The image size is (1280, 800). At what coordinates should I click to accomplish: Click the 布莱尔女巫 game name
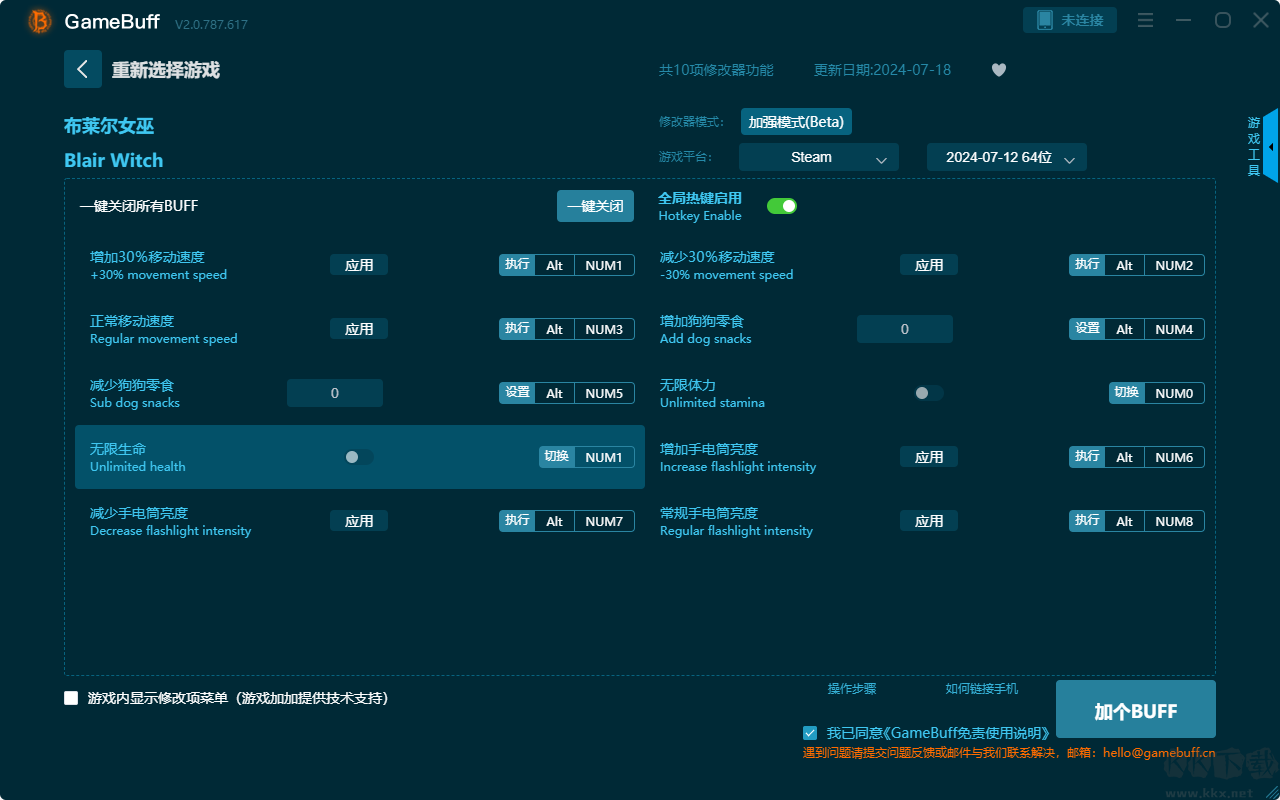point(109,126)
